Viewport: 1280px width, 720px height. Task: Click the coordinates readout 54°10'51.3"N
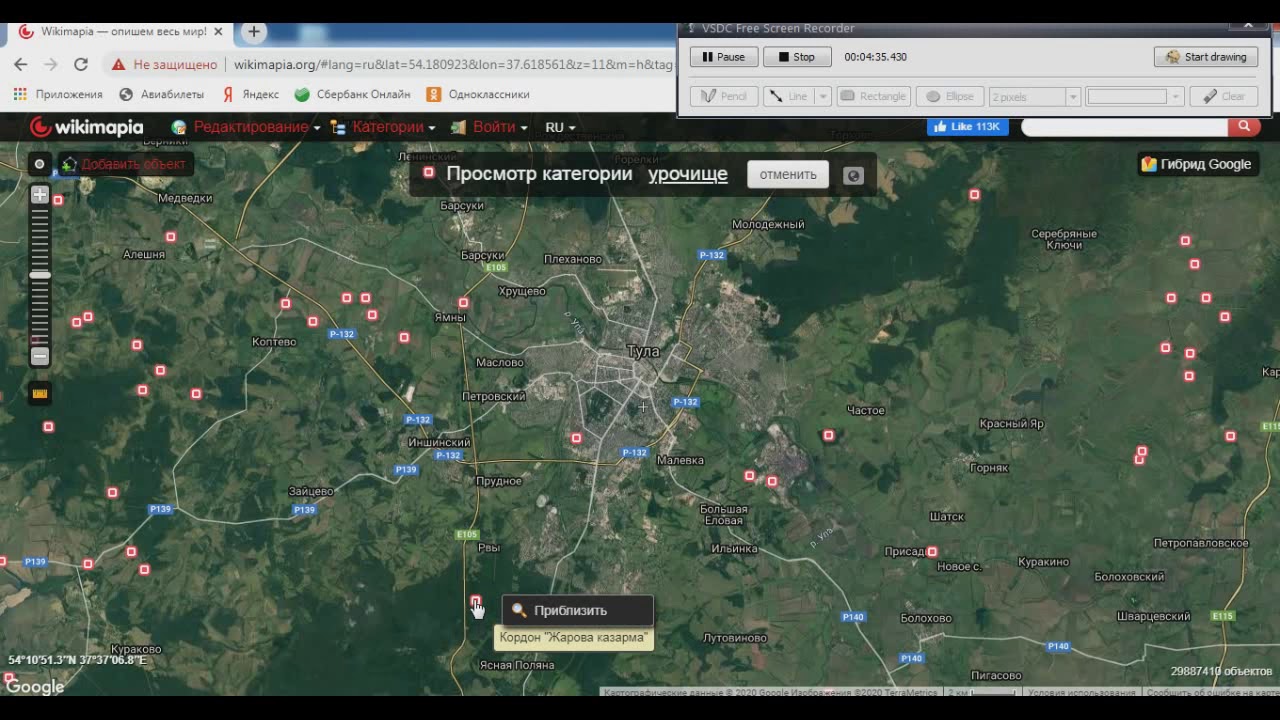click(77, 660)
